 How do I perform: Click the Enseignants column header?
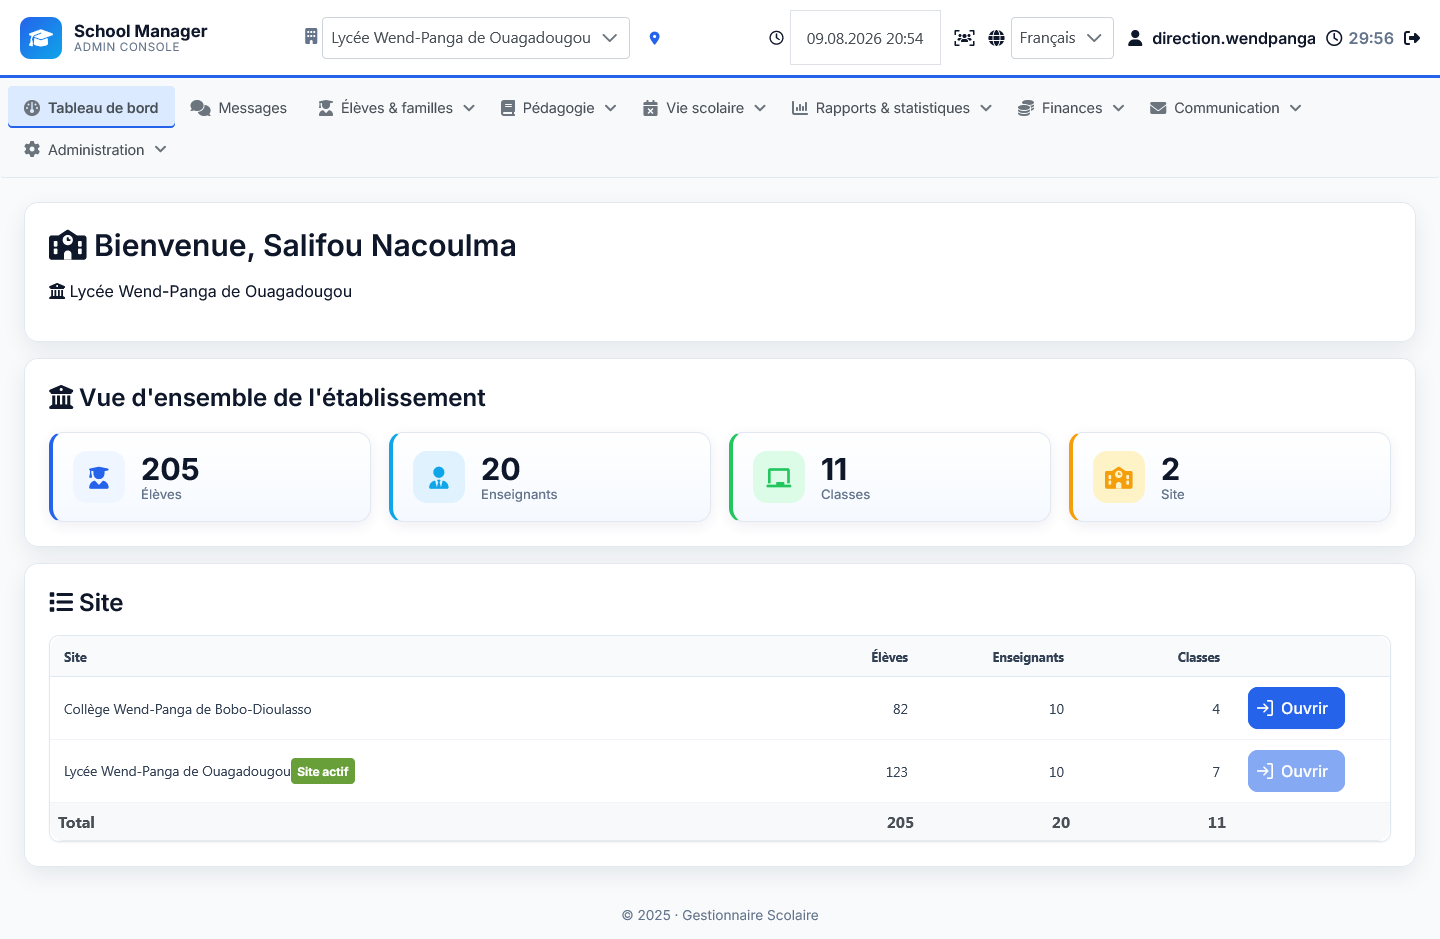pyautogui.click(x=1028, y=657)
